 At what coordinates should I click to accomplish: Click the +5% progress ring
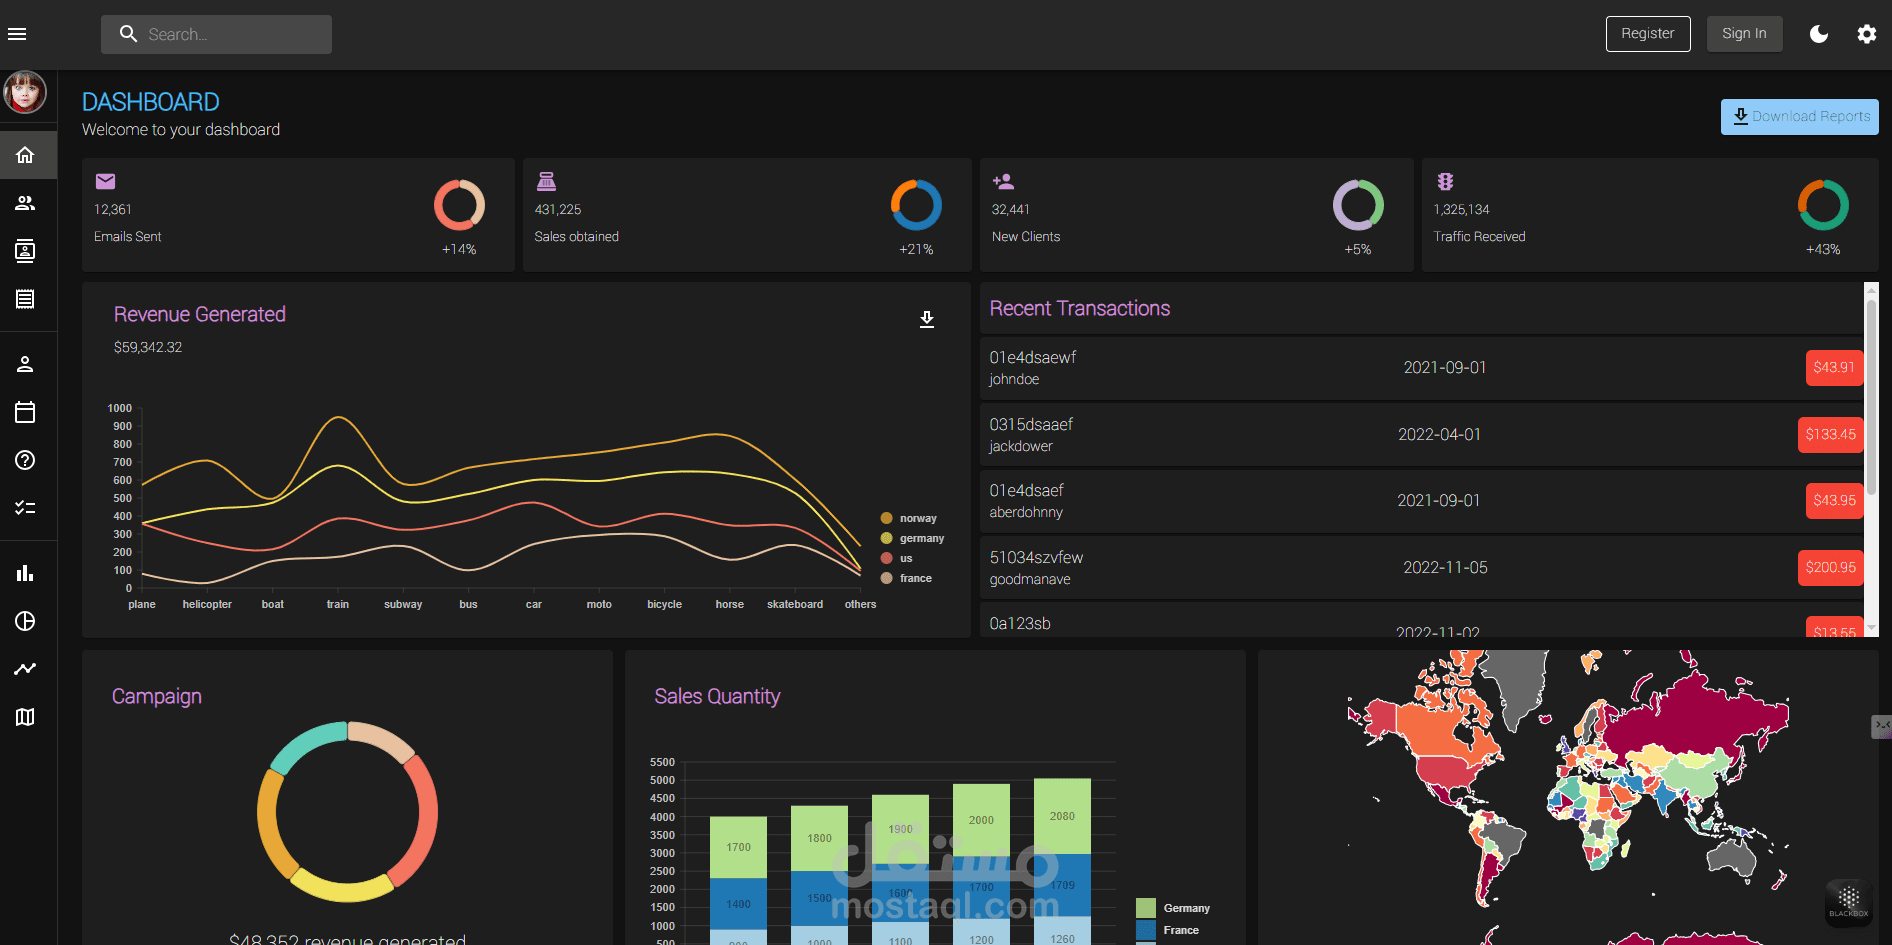click(1358, 205)
